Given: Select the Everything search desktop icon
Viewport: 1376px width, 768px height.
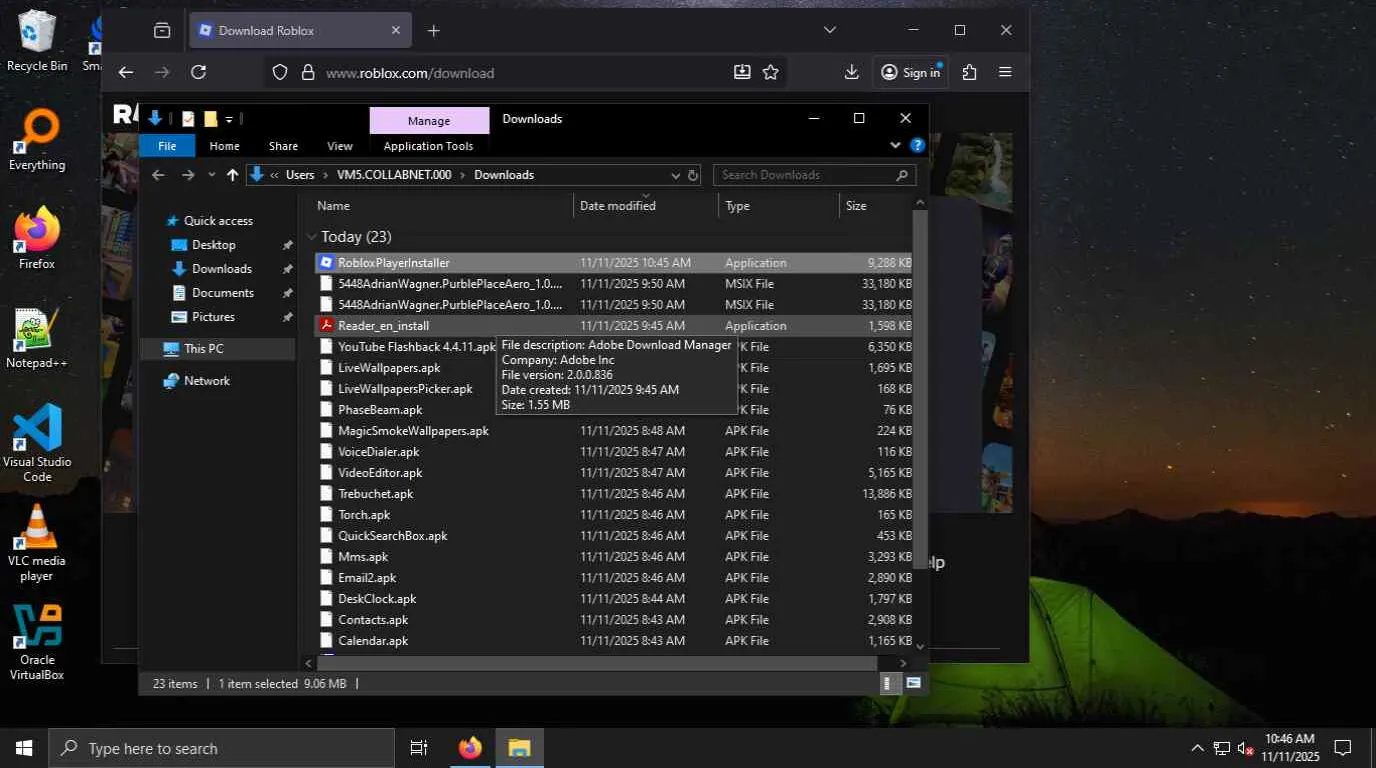Looking at the screenshot, I should [x=37, y=140].
